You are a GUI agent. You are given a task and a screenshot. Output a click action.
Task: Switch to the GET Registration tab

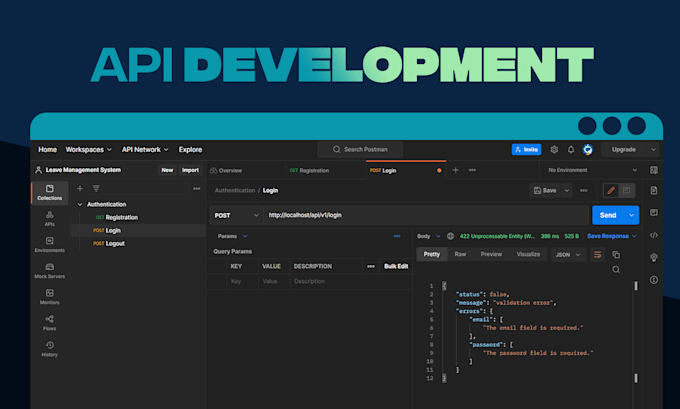(309, 170)
